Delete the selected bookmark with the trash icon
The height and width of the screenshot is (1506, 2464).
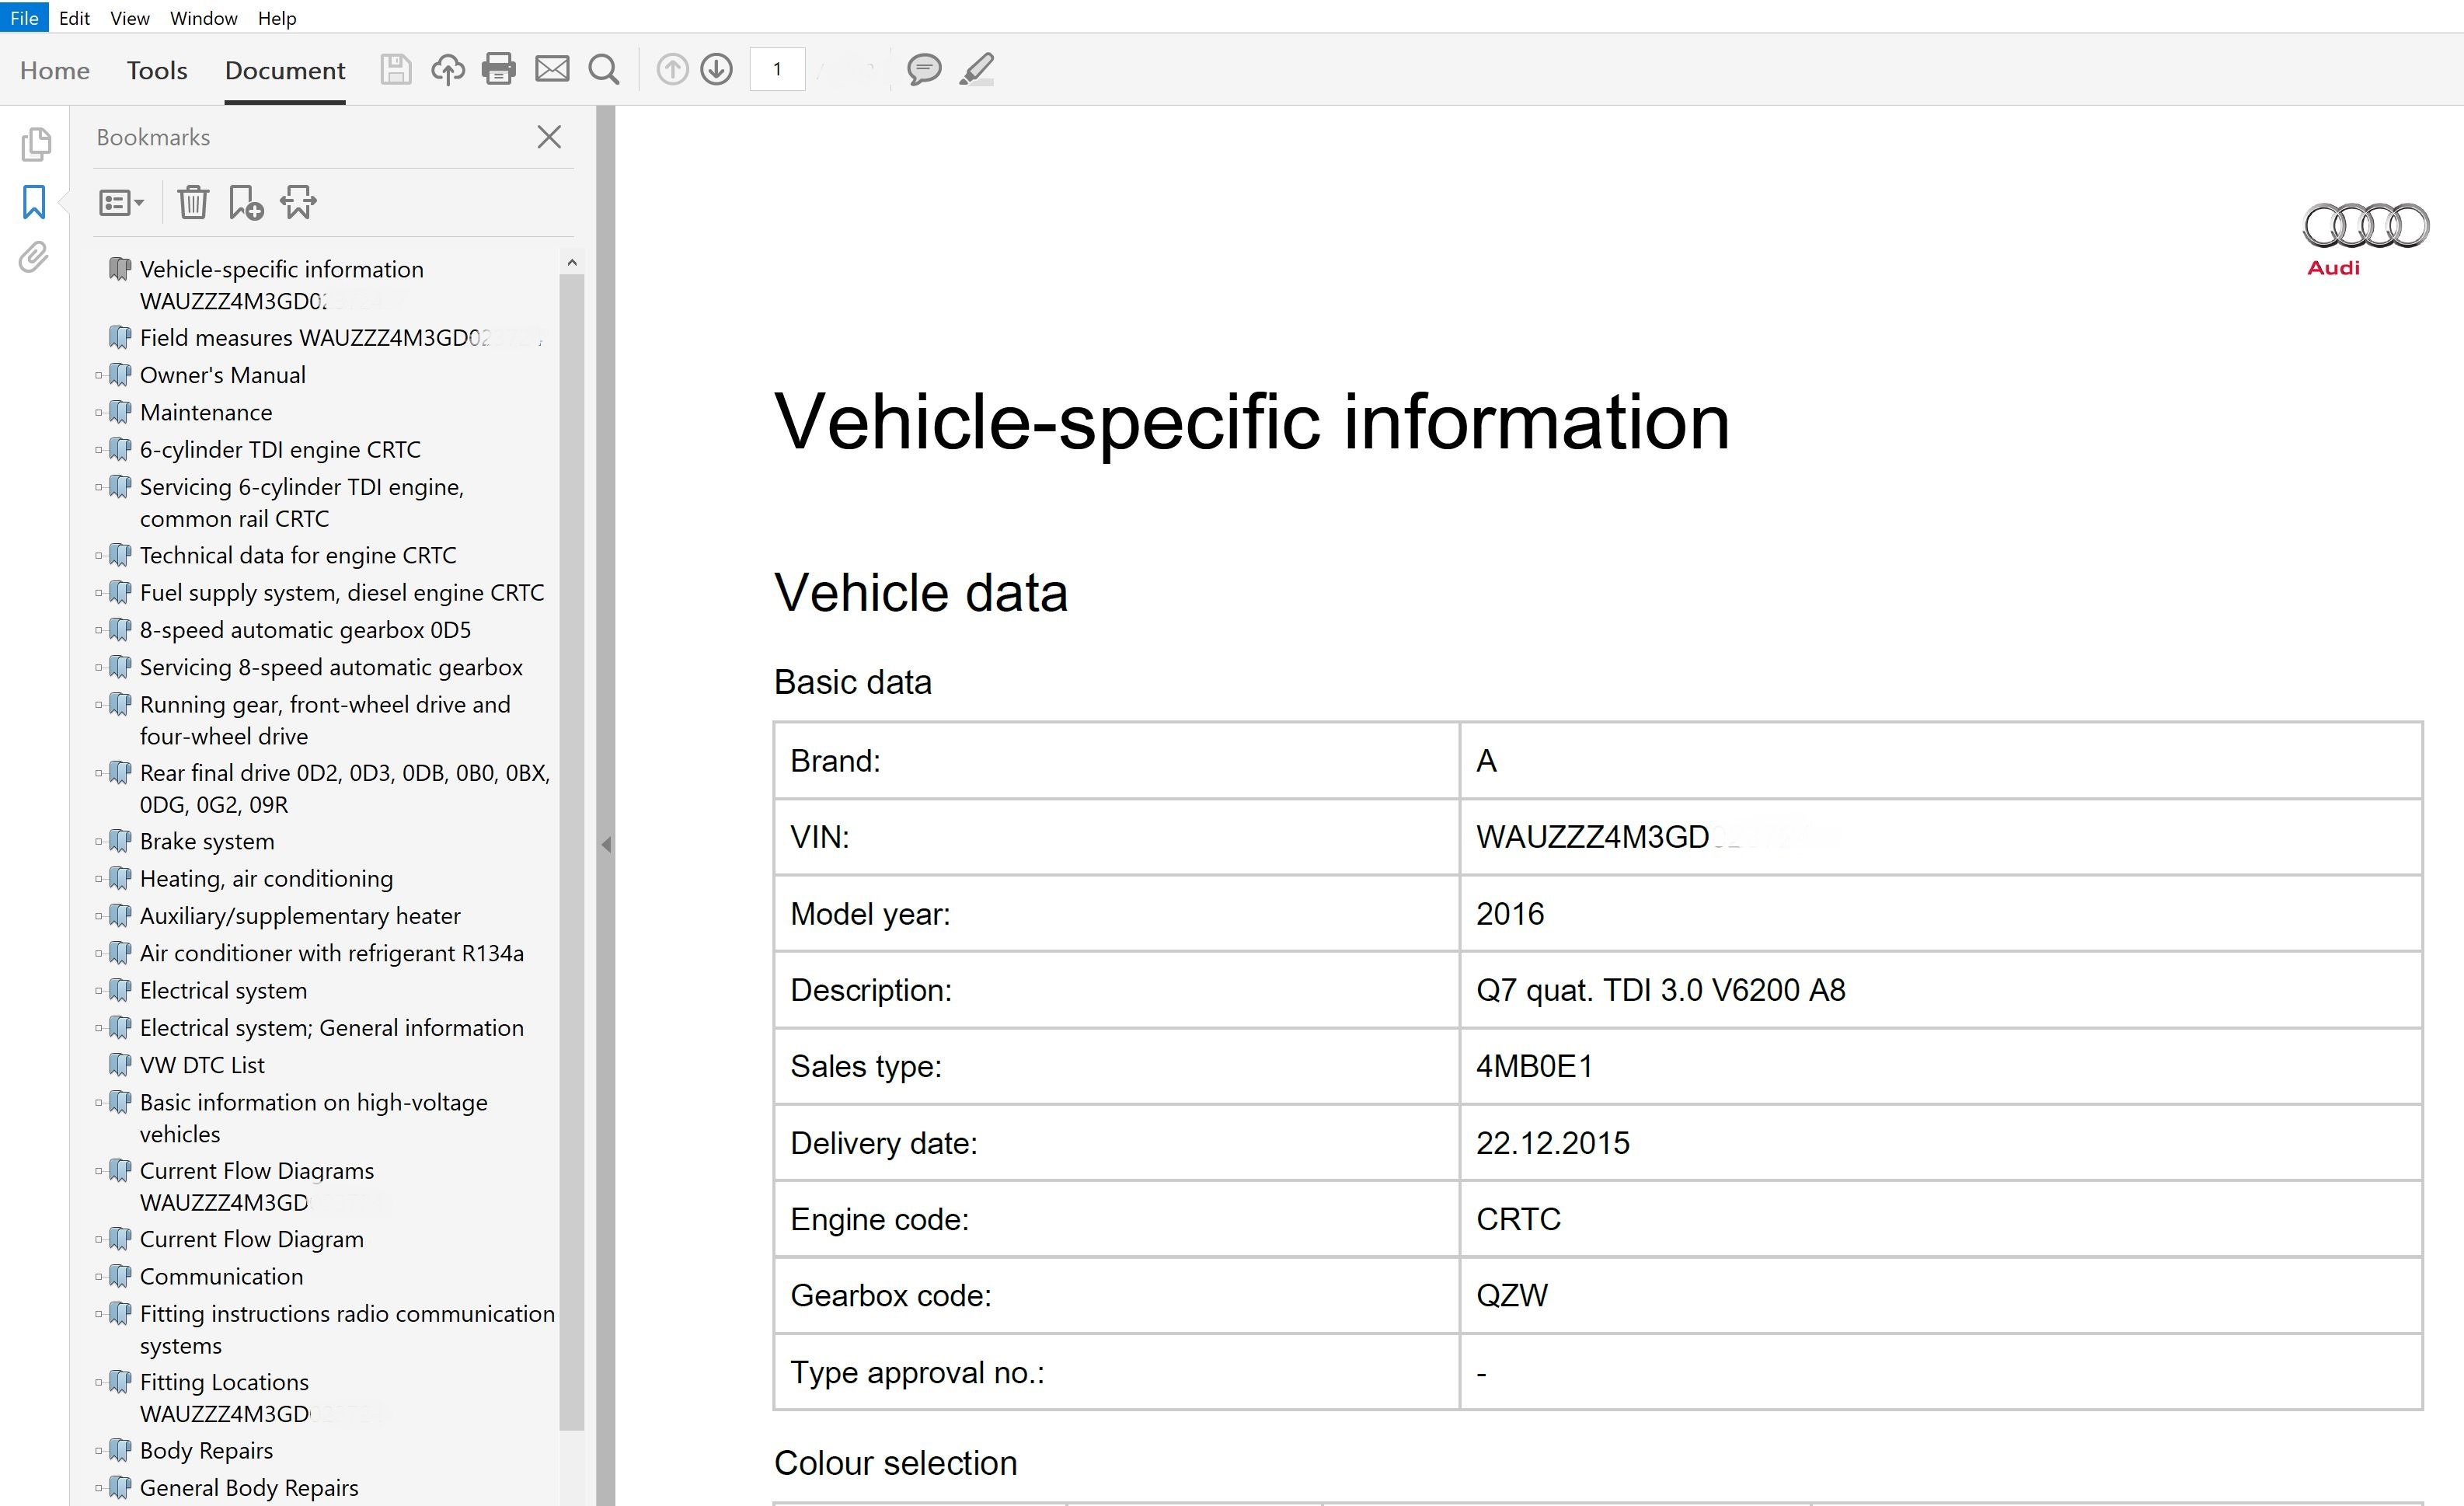(x=192, y=203)
